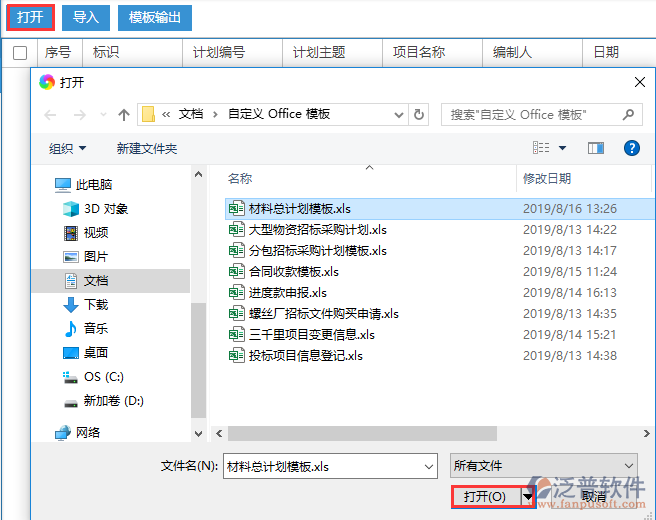Click the file list scroll left arrow
Viewport: 656px width, 520px height.
pos(219,433)
